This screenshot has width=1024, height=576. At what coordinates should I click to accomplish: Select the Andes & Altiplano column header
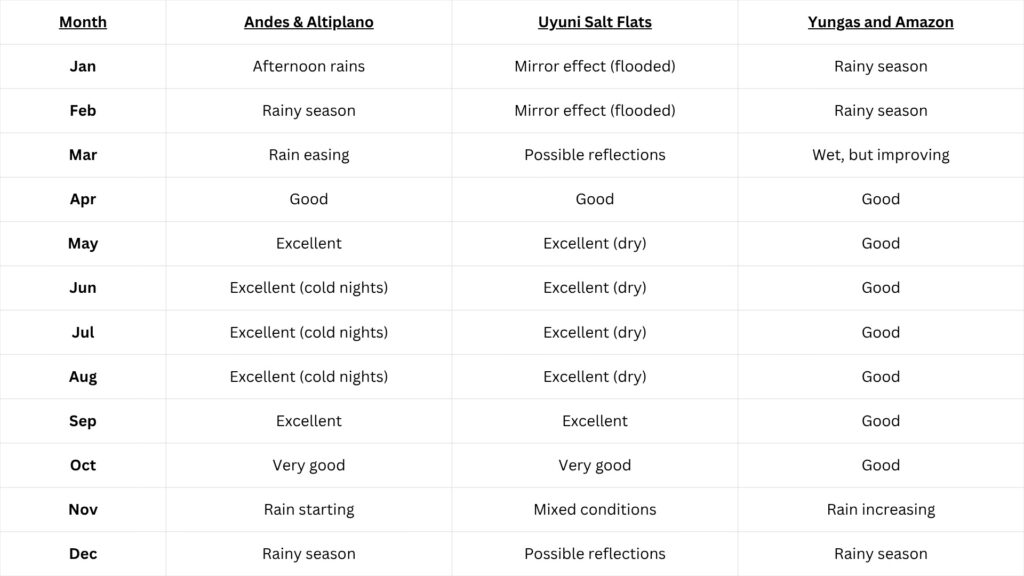click(x=309, y=22)
